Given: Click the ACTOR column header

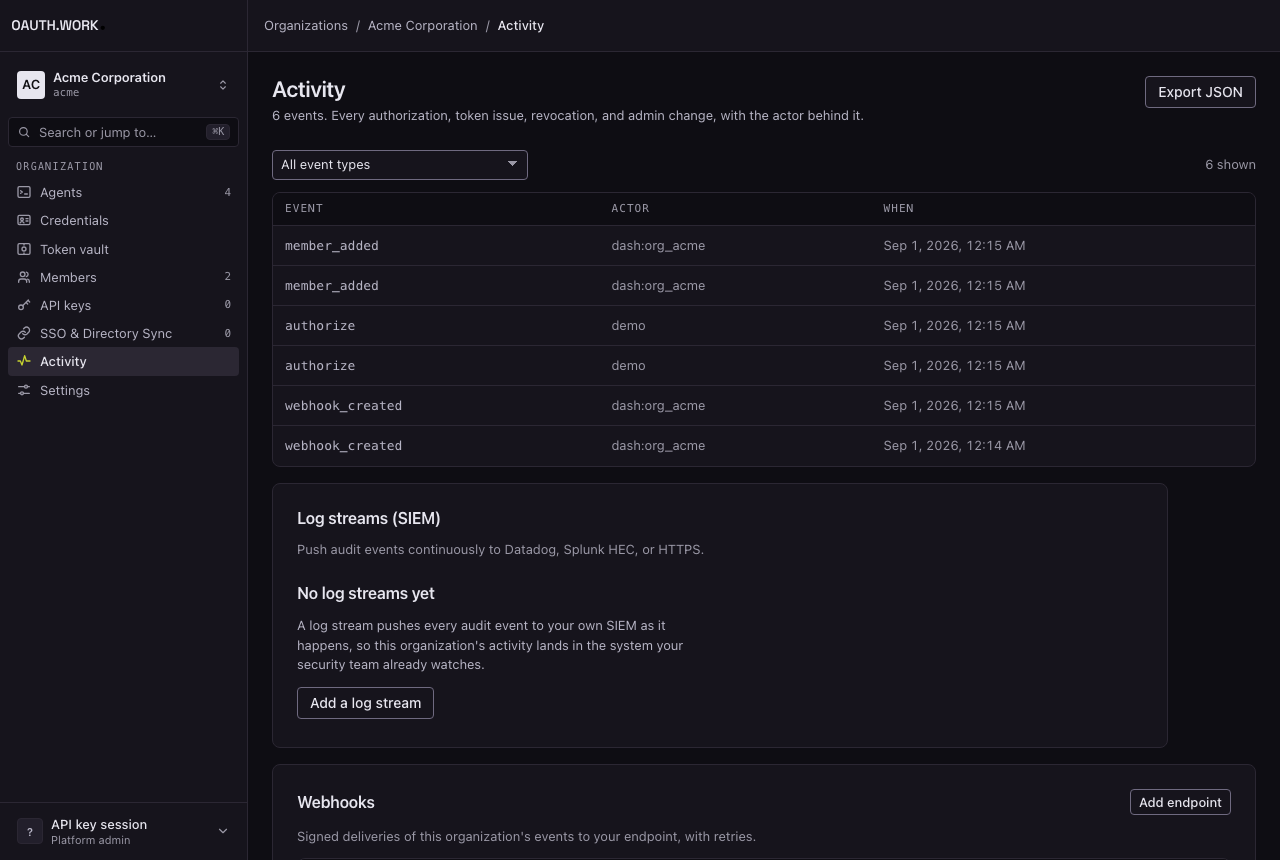Looking at the screenshot, I should 630,208.
